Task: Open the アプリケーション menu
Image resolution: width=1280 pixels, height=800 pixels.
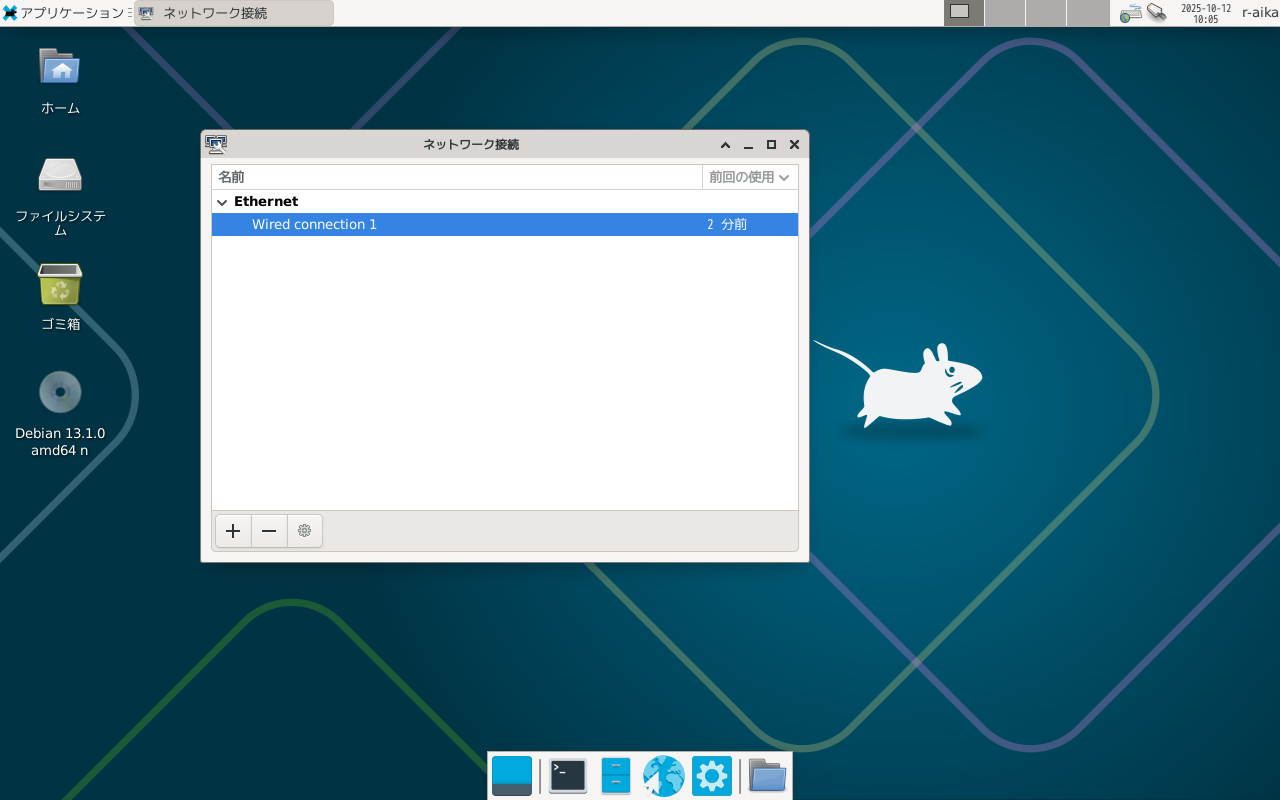Action: (x=66, y=13)
